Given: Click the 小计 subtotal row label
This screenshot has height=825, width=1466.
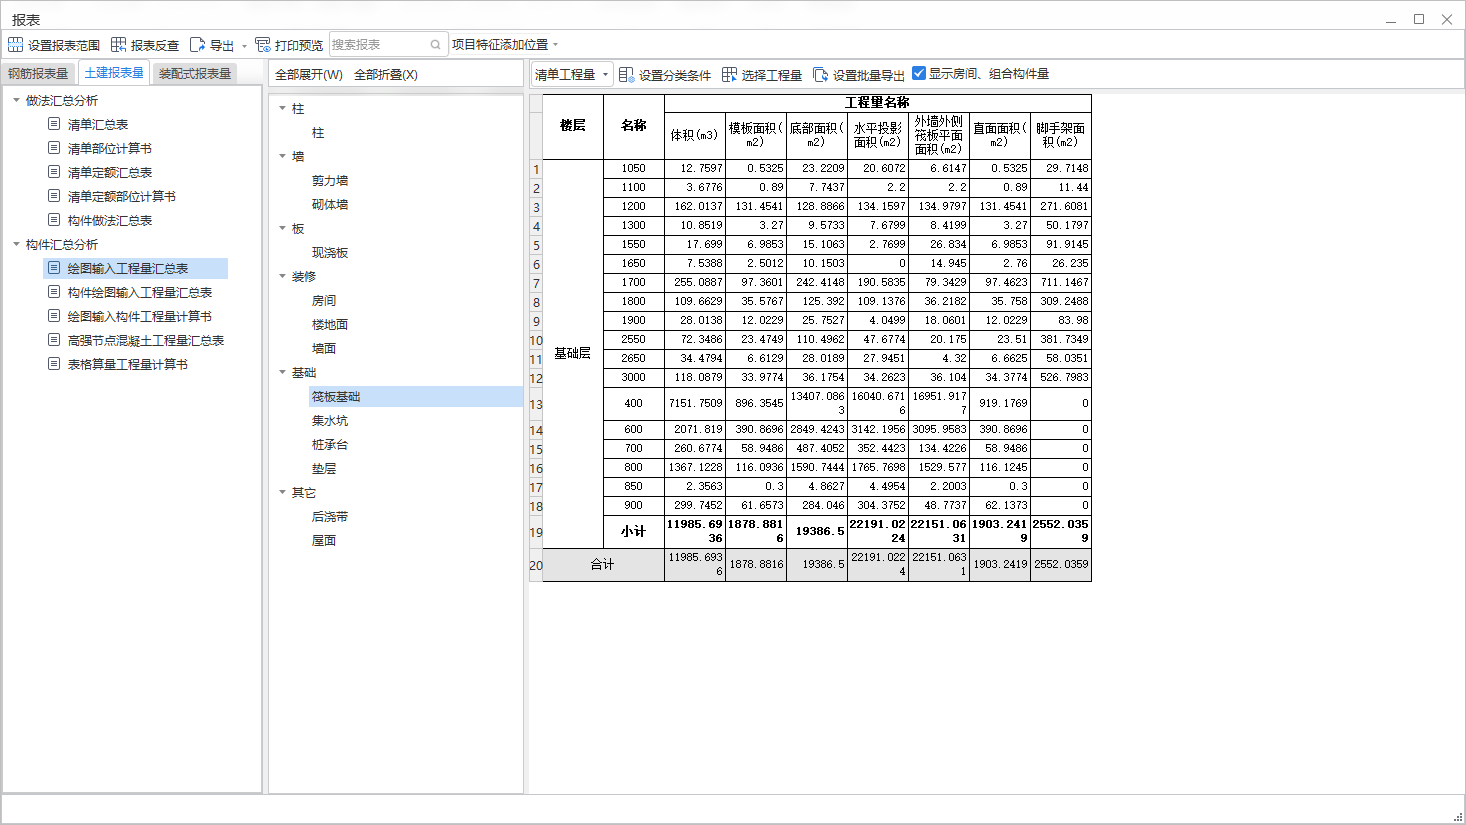Looking at the screenshot, I should click(x=634, y=531).
